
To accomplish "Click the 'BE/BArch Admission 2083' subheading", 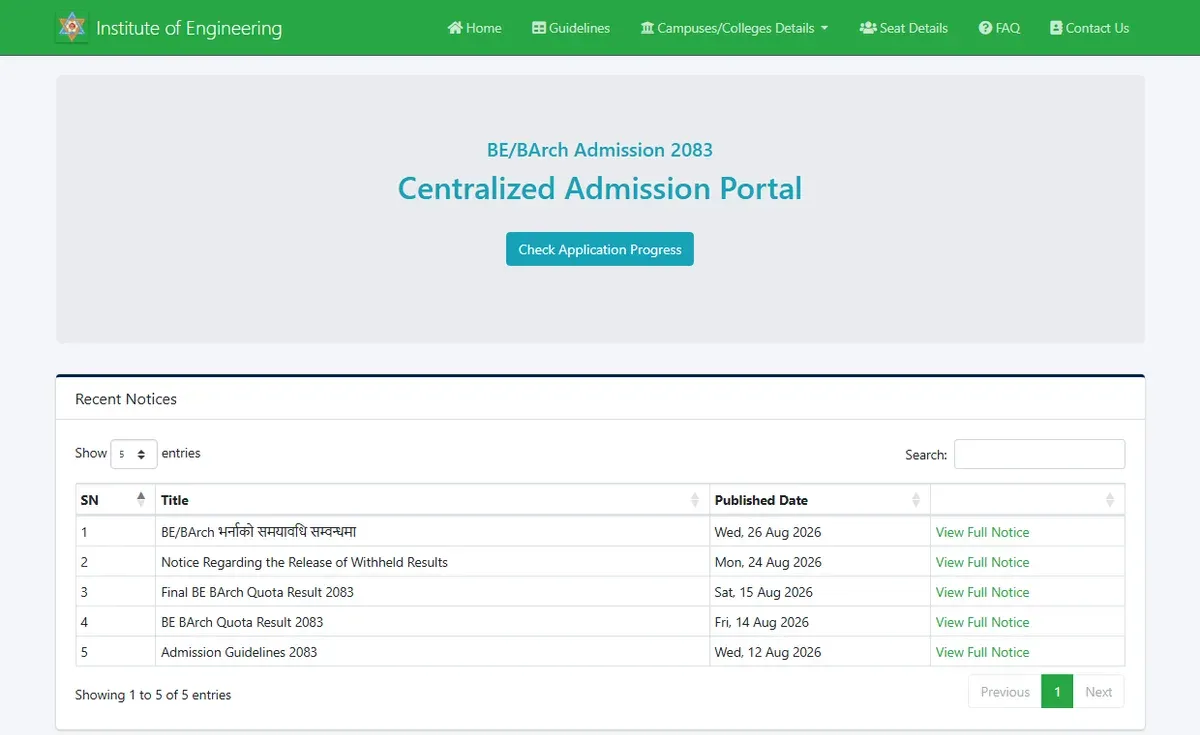I will pyautogui.click(x=600, y=150).
